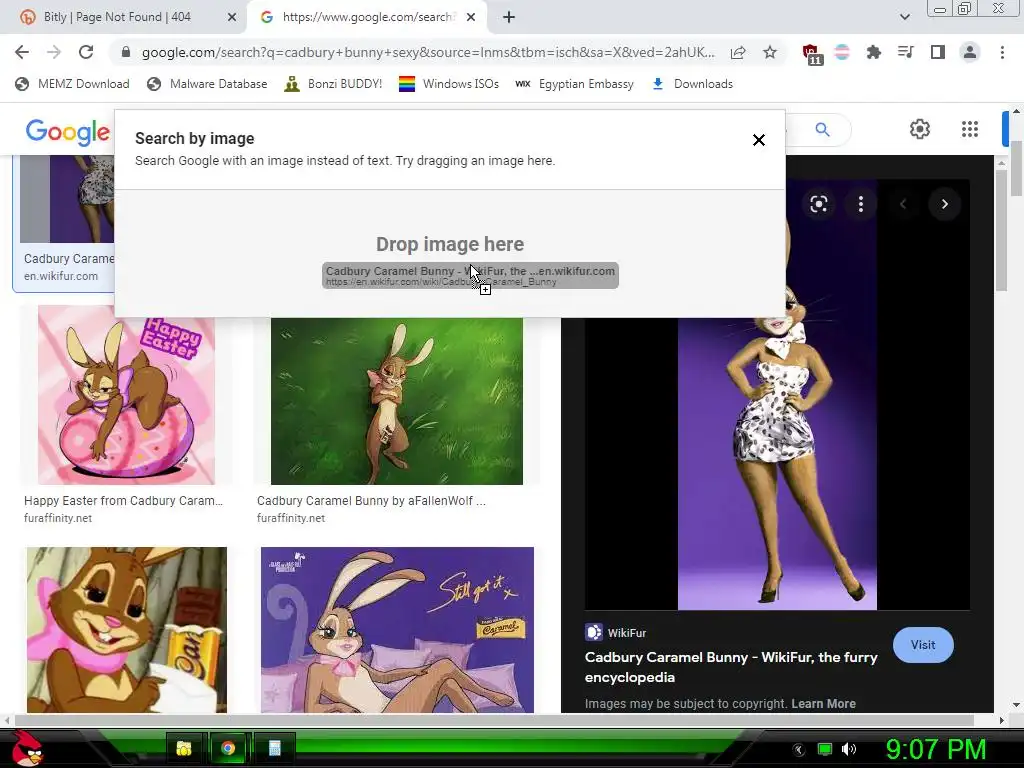Go to the previous image in preview
The image size is (1024, 768).
pyautogui.click(x=903, y=204)
